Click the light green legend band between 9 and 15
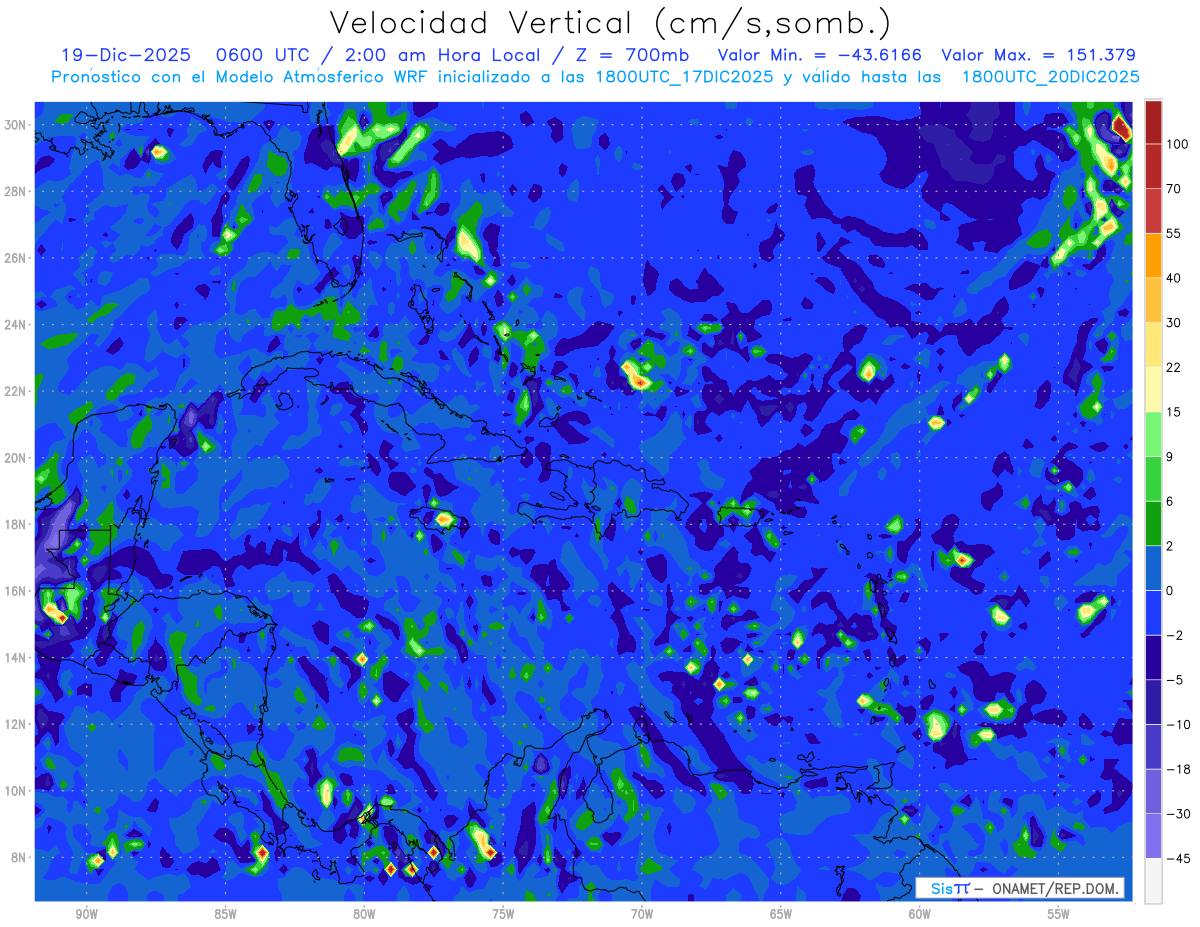Viewport: 1200px width, 927px height. [1153, 434]
